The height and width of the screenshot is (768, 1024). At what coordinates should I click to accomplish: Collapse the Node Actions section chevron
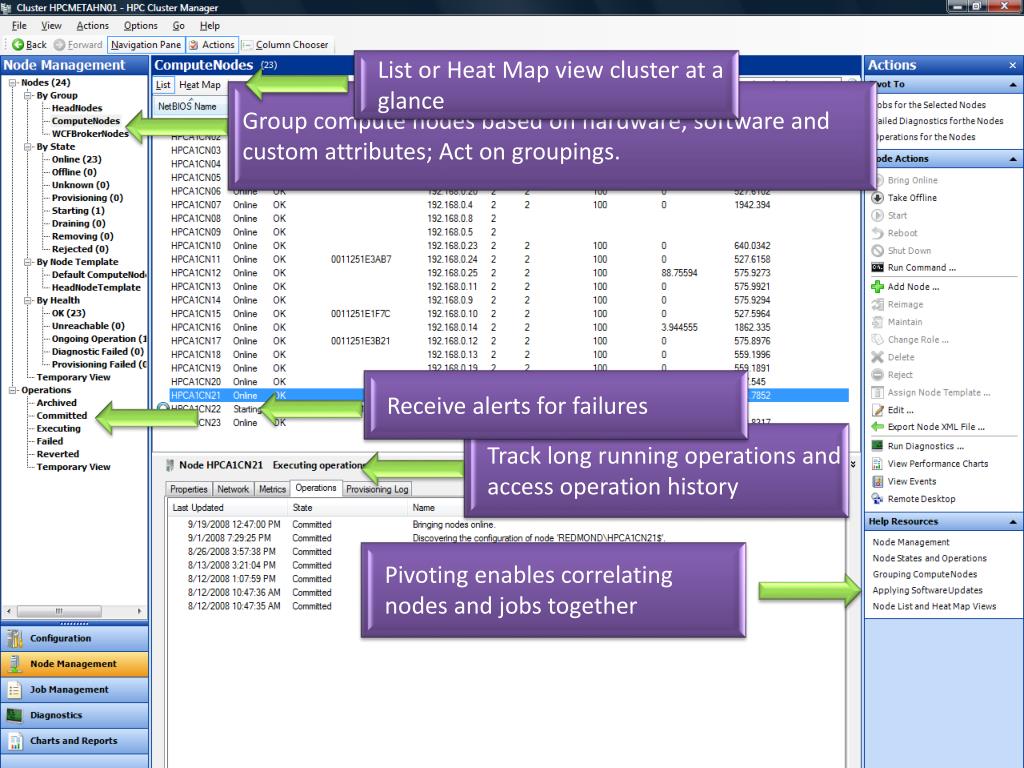click(1012, 159)
